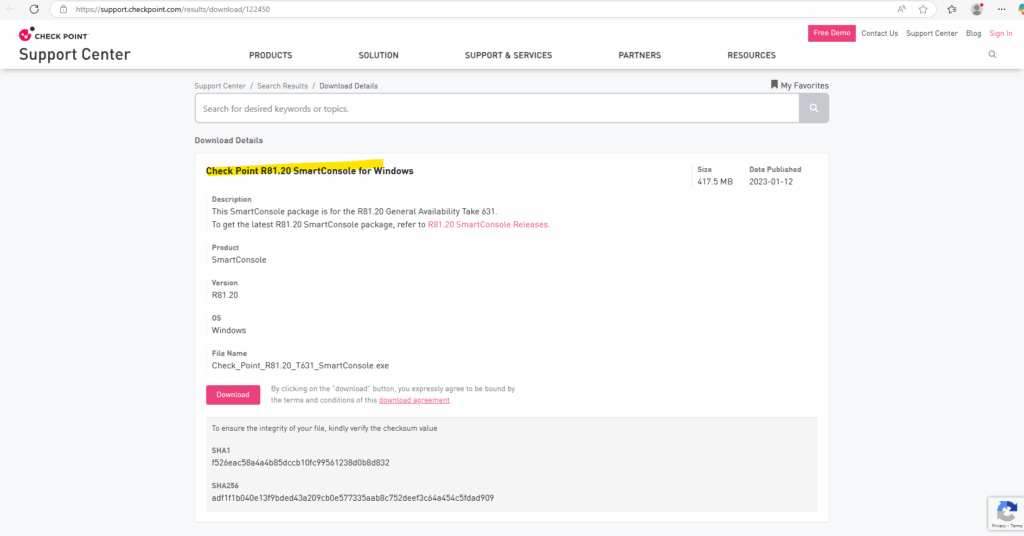Add page to favorites with star icon

tap(923, 9)
